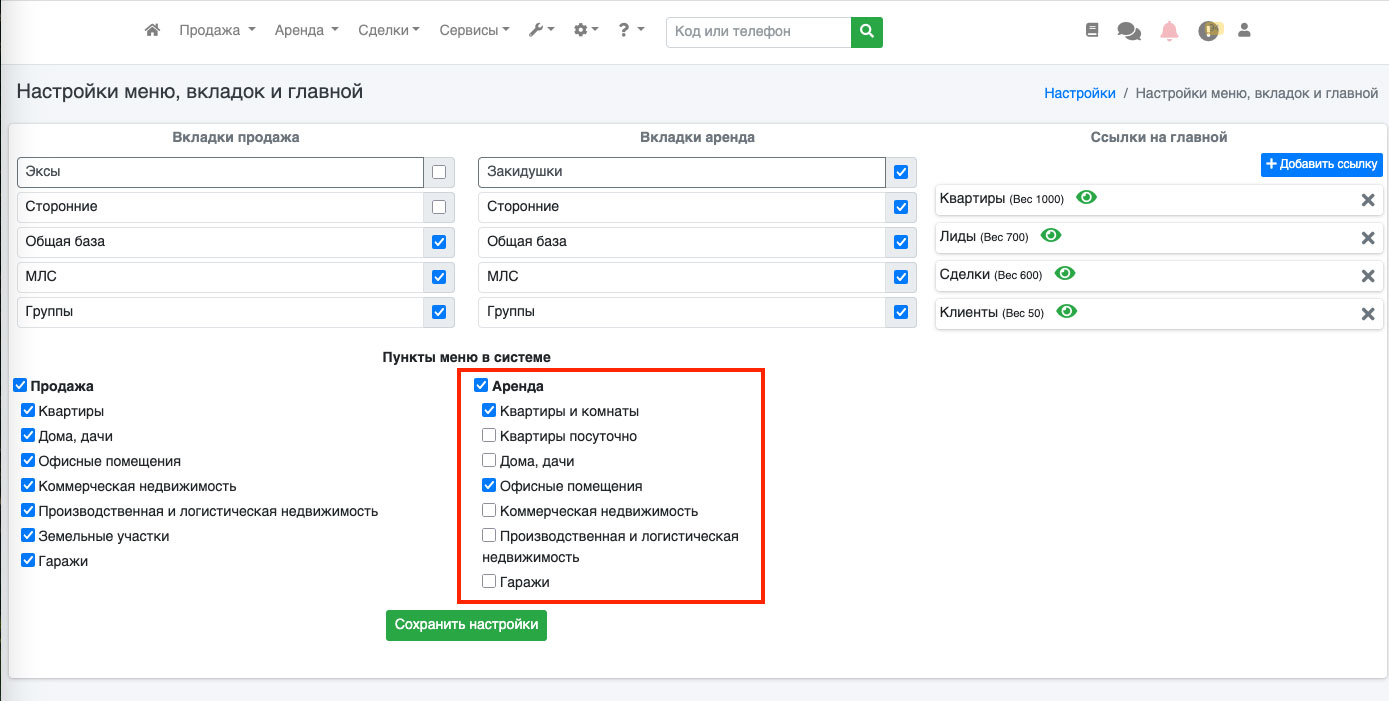Open the Сервисы menu
This screenshot has height=701, width=1389.
coord(475,31)
